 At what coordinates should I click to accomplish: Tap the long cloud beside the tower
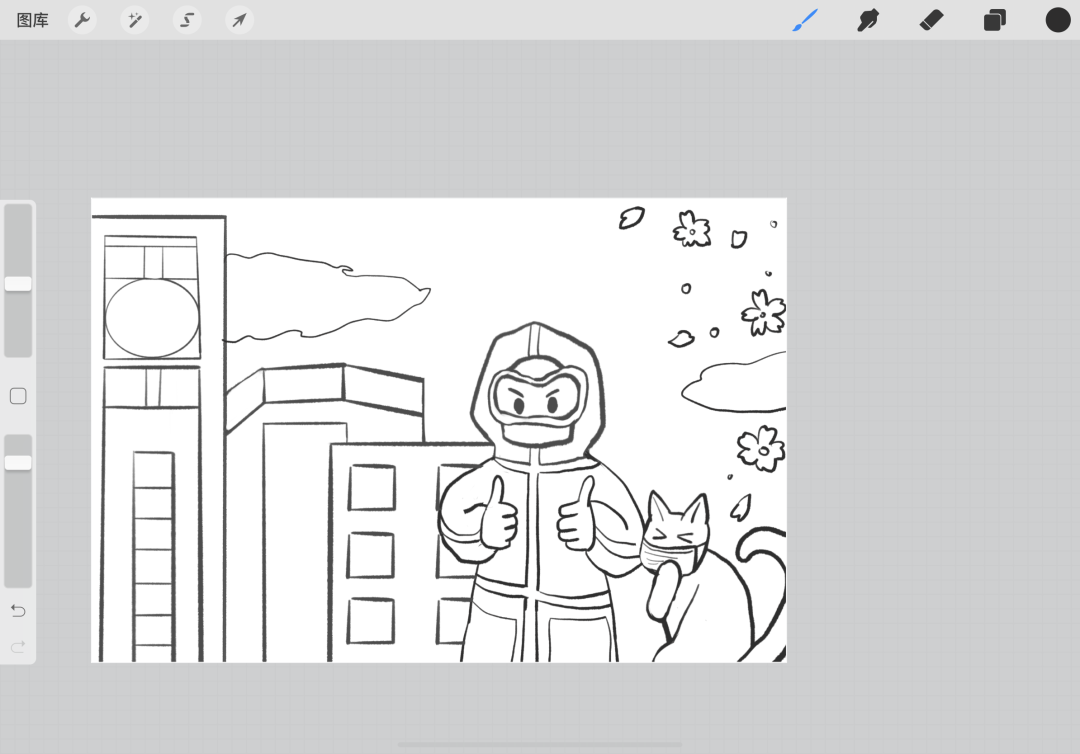[x=320, y=295]
